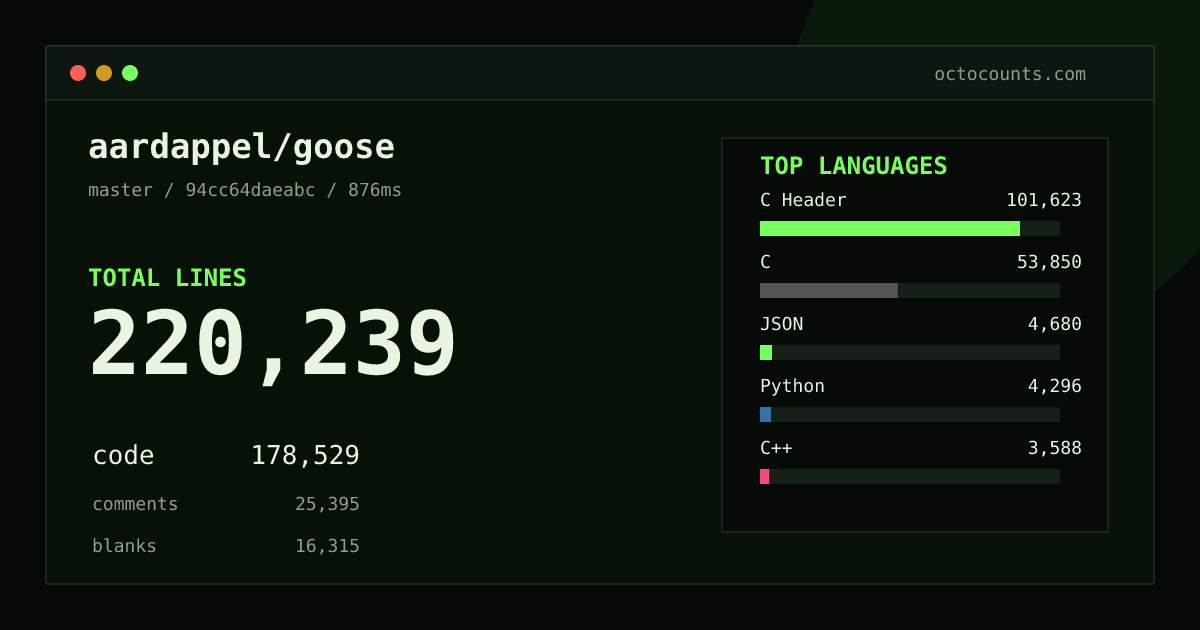Click the pink C++ progress bar
The height and width of the screenshot is (630, 1200).
764,476
